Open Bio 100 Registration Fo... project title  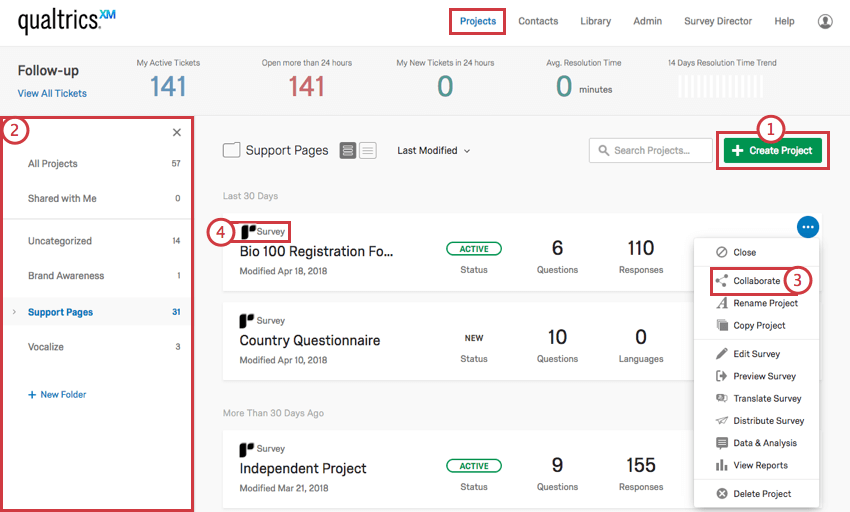316,252
